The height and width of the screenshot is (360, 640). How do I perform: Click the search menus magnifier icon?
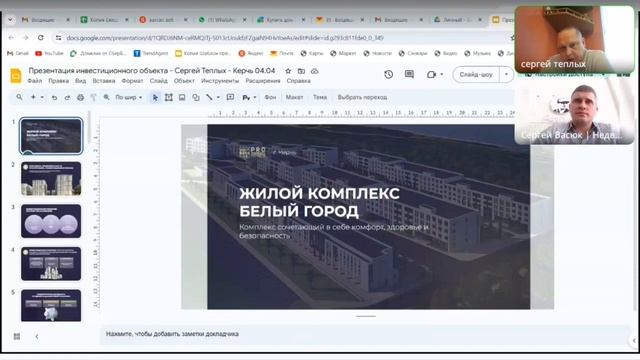point(19,97)
